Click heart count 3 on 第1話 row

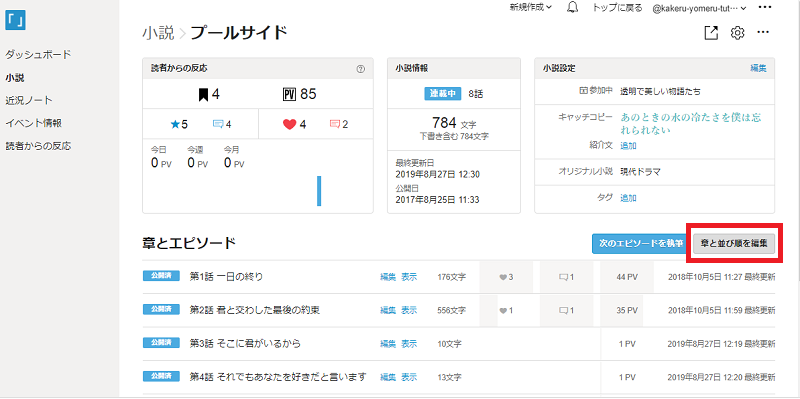(x=506, y=277)
